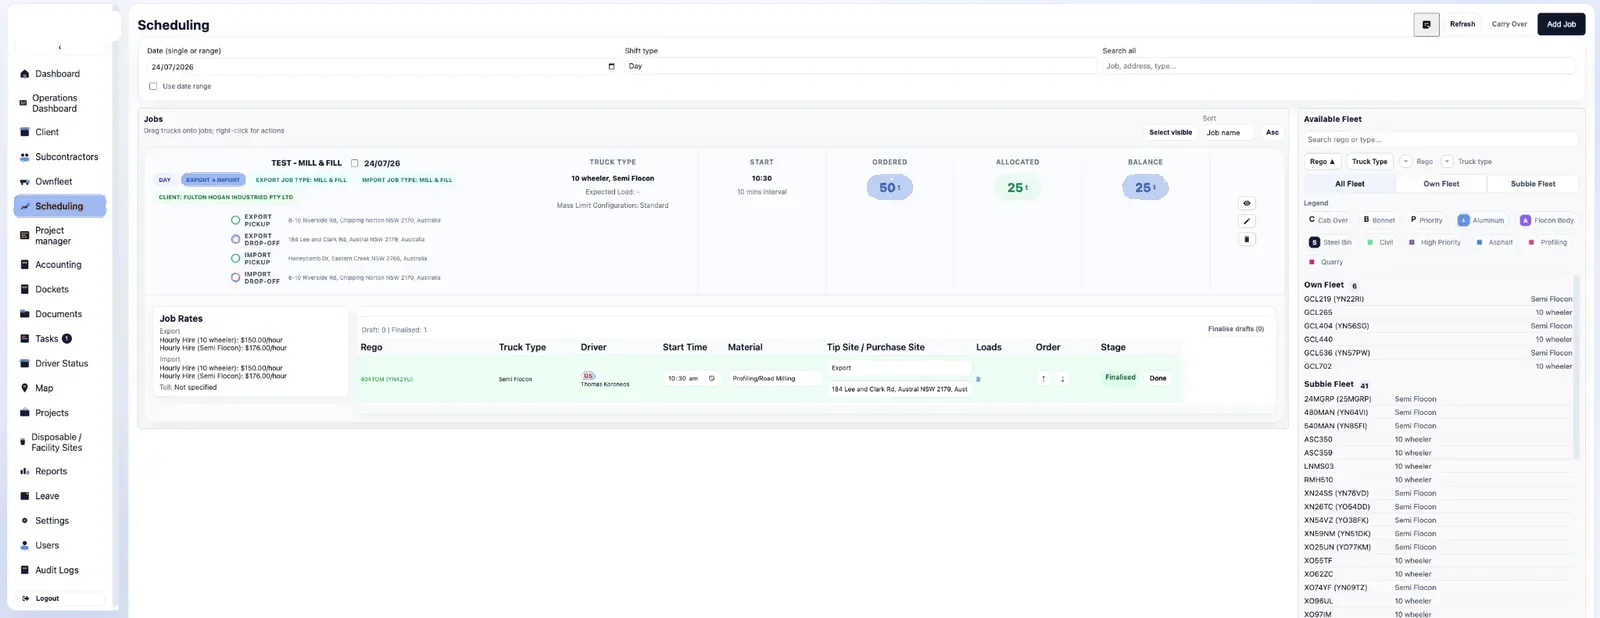Click the Documents sidebar icon
The width and height of the screenshot is (1600, 618).
click(x=25, y=314)
